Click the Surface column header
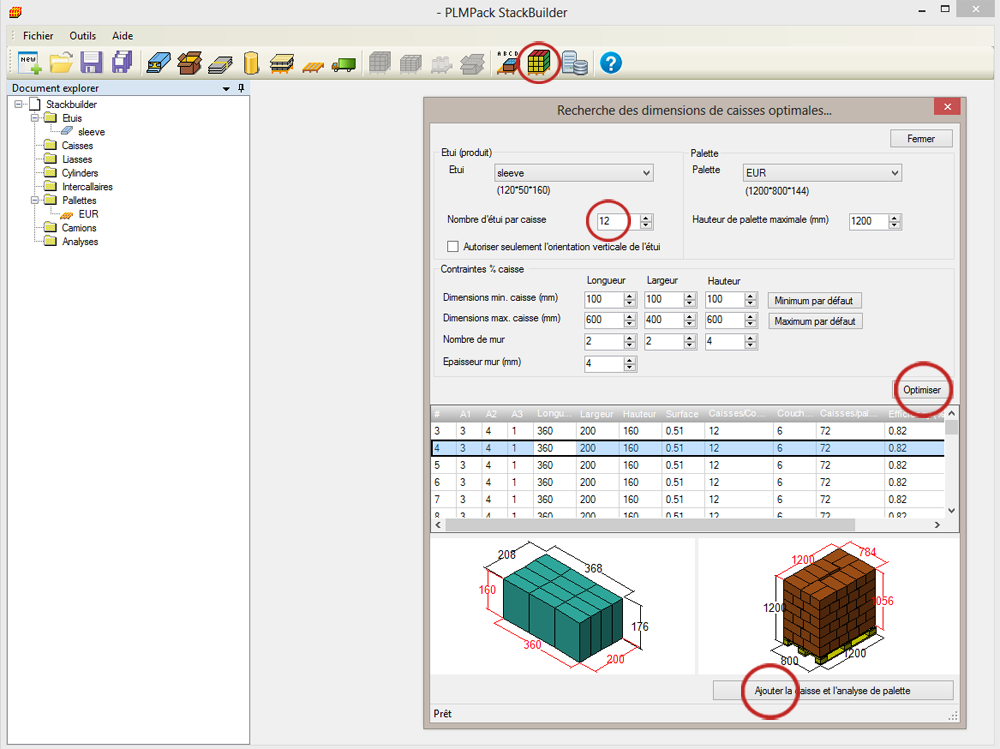Image resolution: width=1000 pixels, height=749 pixels. pos(682,414)
